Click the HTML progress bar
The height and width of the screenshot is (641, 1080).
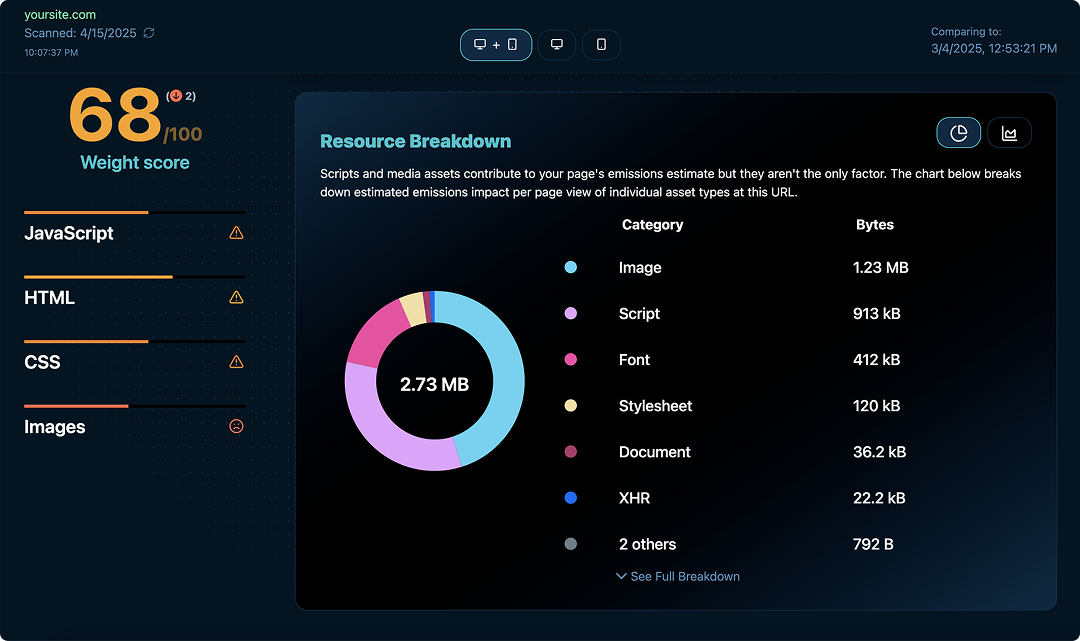(x=135, y=277)
